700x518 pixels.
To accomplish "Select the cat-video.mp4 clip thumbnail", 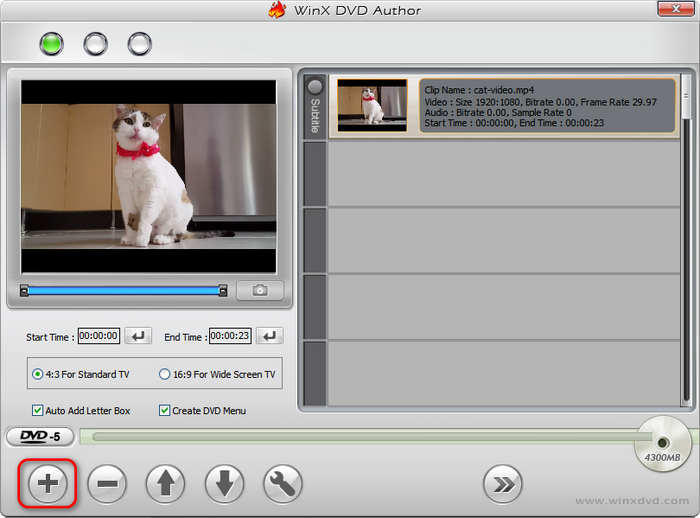I will [x=372, y=106].
